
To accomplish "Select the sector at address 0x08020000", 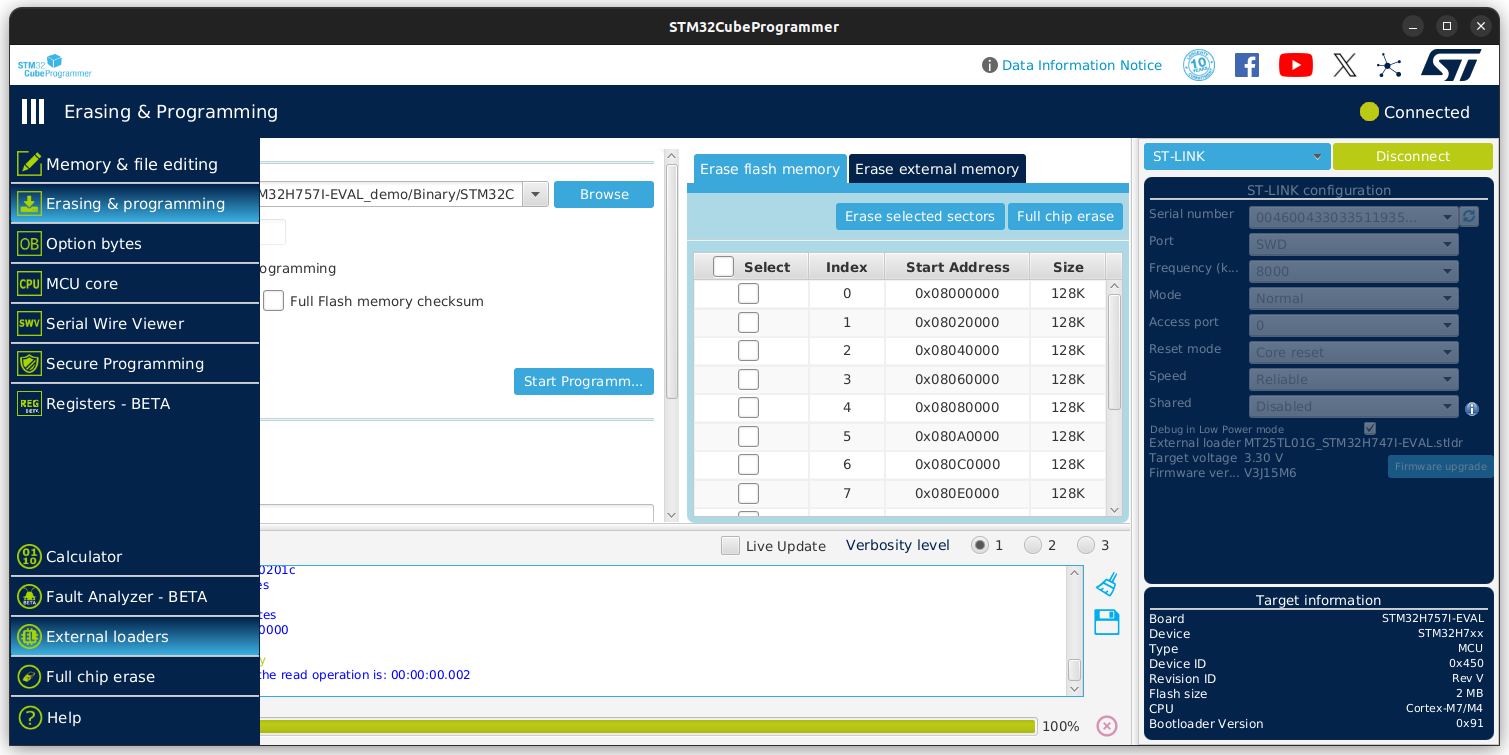I will (748, 322).
